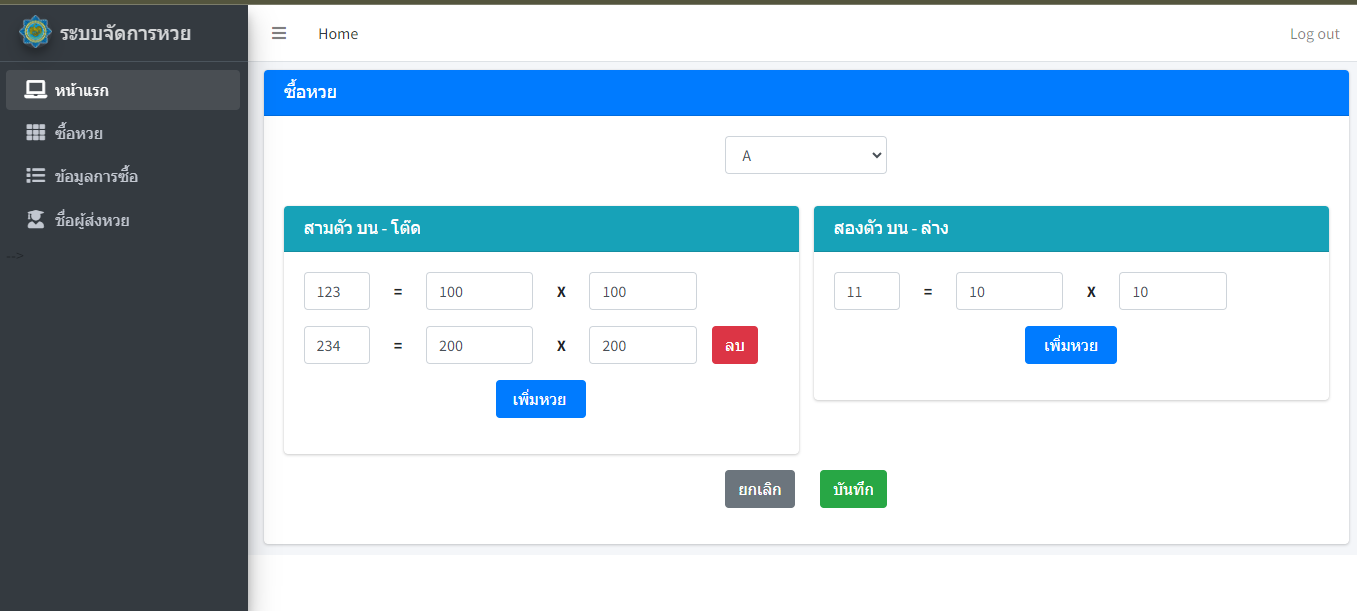Go to ข้อมูลการซื้อ in the sidebar
Image resolution: width=1357 pixels, height=611 pixels.
[x=96, y=176]
